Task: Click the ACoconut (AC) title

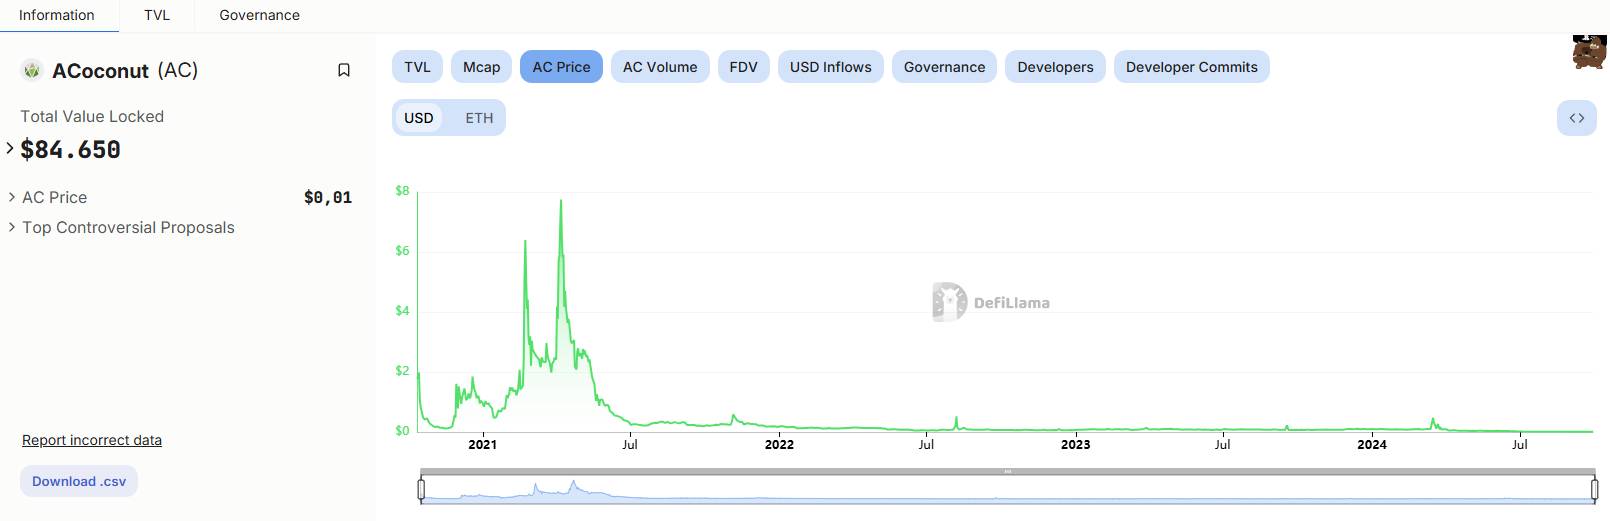Action: pyautogui.click(x=125, y=70)
